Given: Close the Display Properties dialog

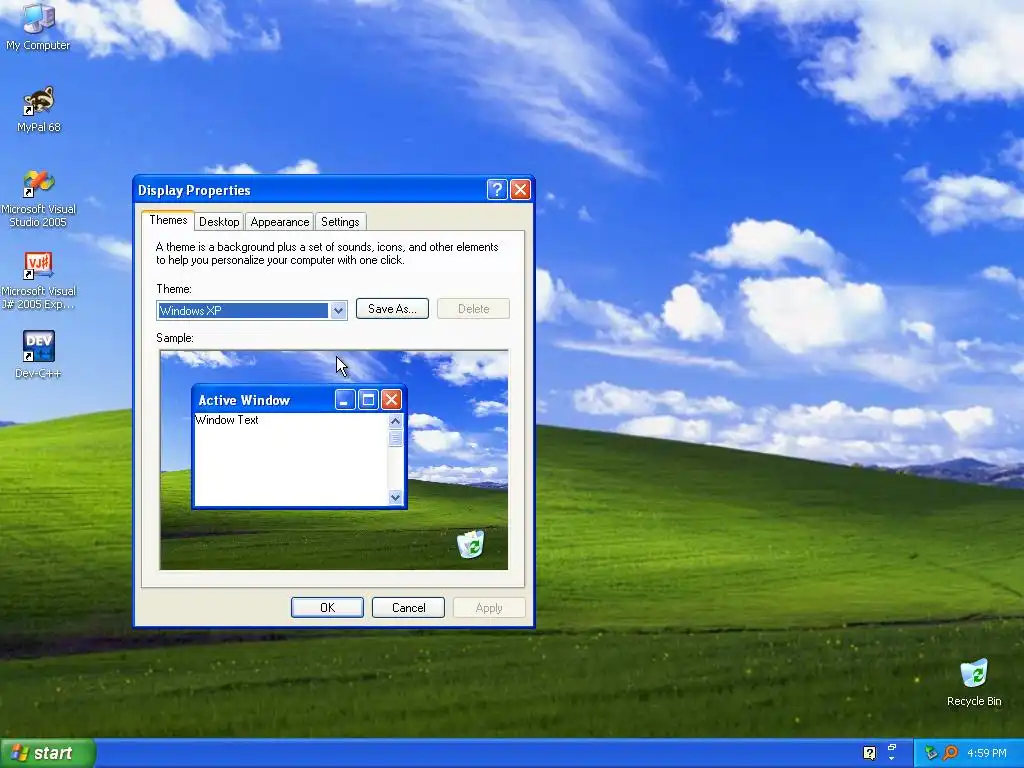Looking at the screenshot, I should (520, 190).
